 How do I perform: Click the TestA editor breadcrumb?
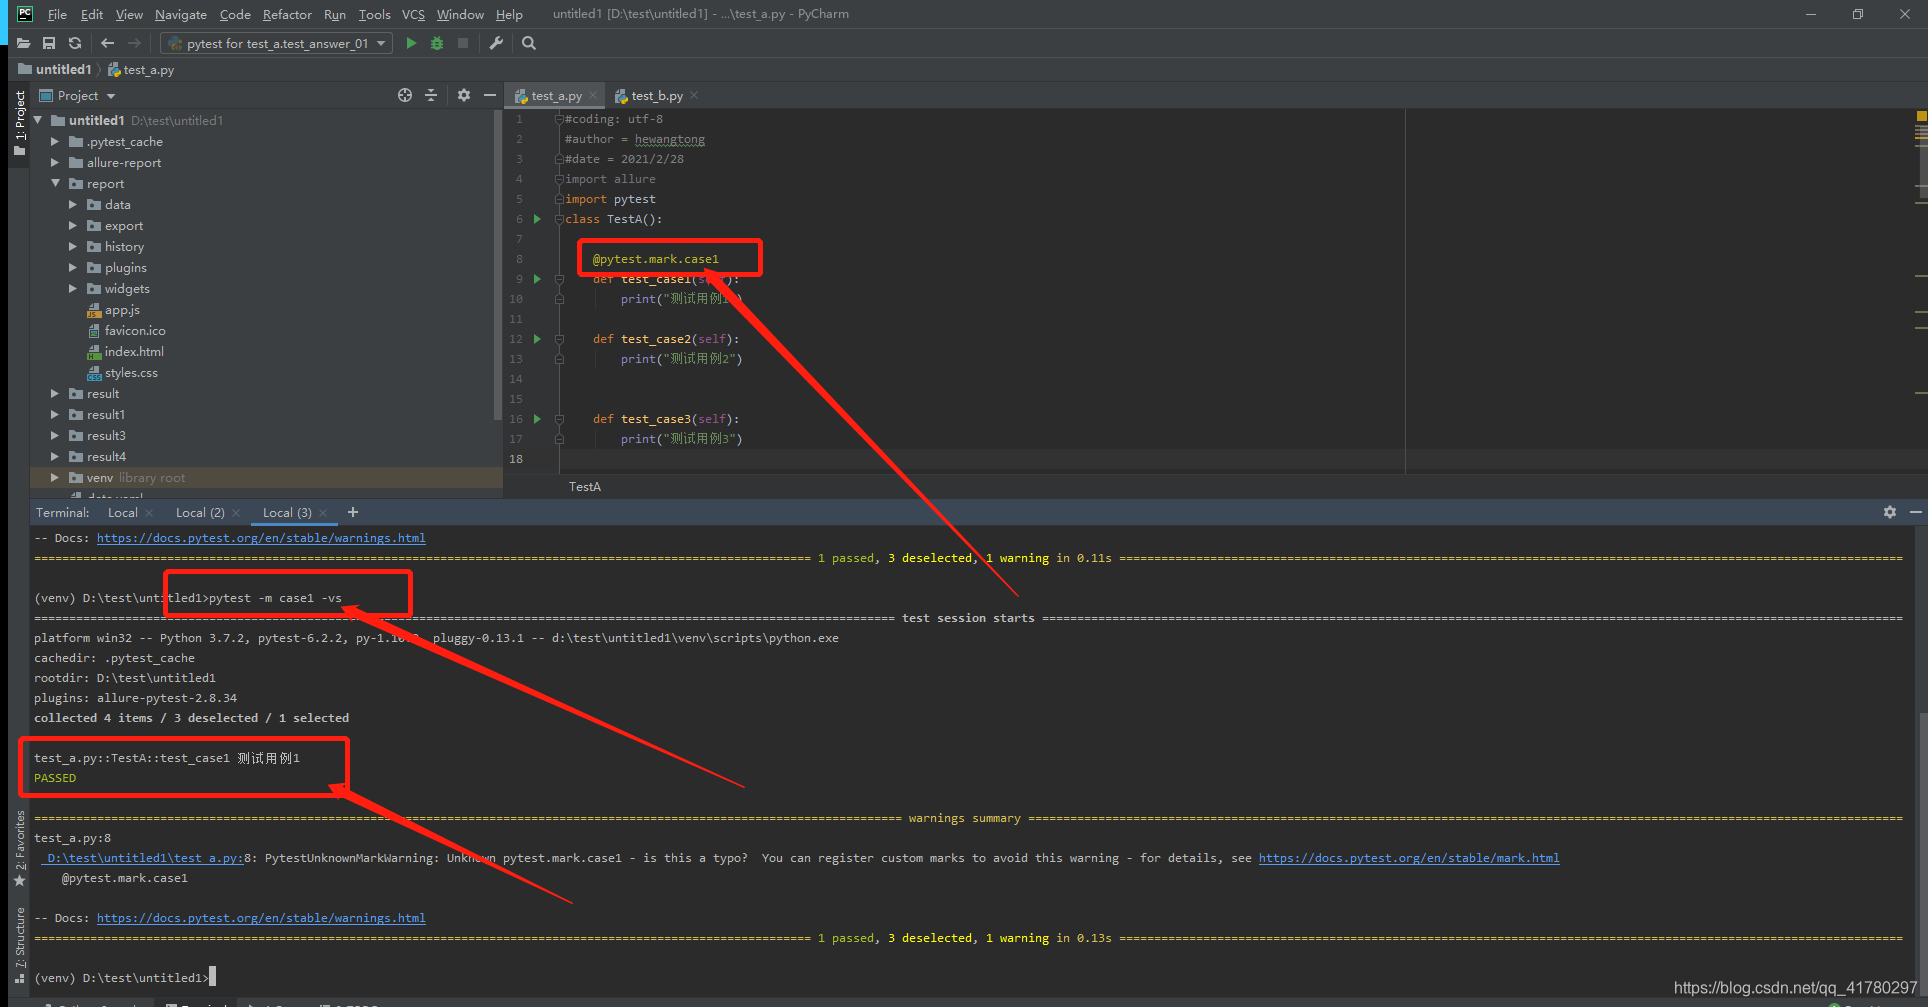(x=585, y=487)
